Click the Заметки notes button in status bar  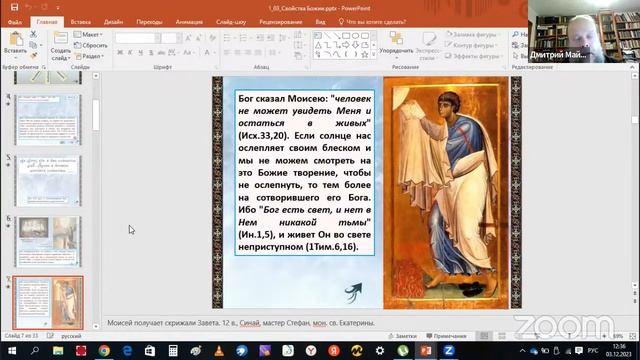(x=402, y=336)
